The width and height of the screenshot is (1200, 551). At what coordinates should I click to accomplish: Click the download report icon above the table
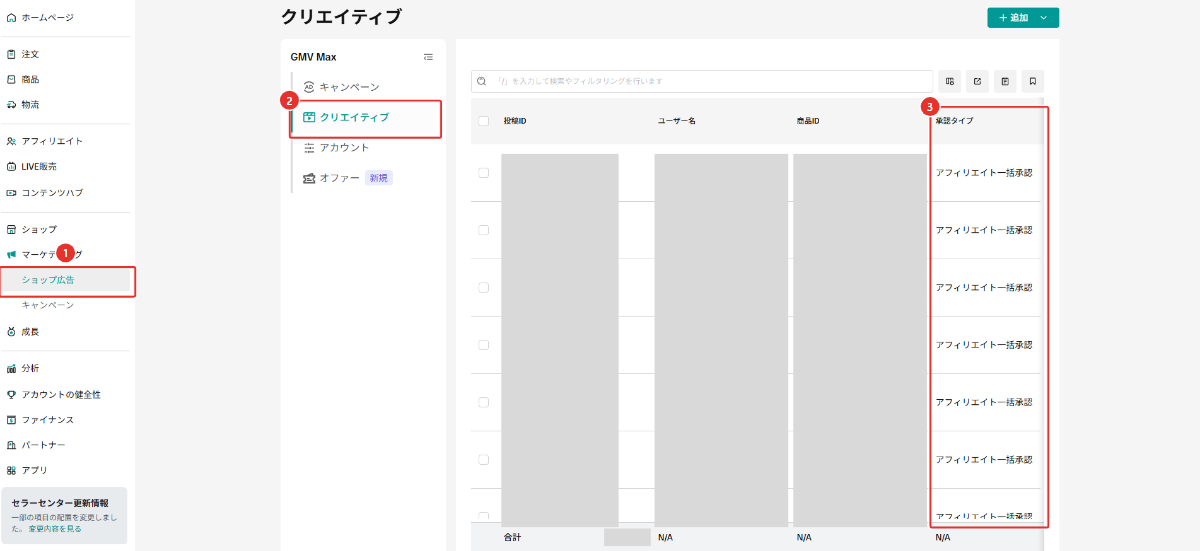click(x=1005, y=81)
